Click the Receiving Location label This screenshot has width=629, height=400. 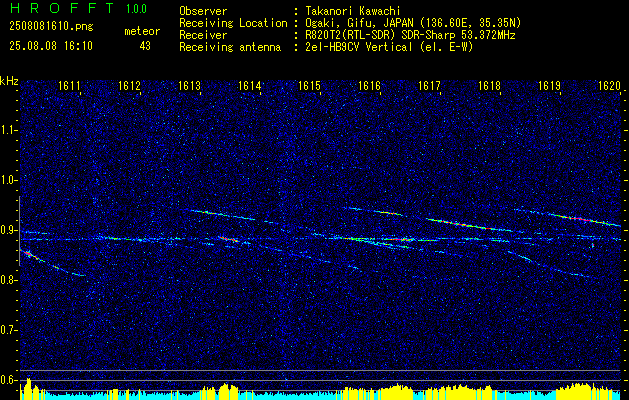tap(233, 23)
